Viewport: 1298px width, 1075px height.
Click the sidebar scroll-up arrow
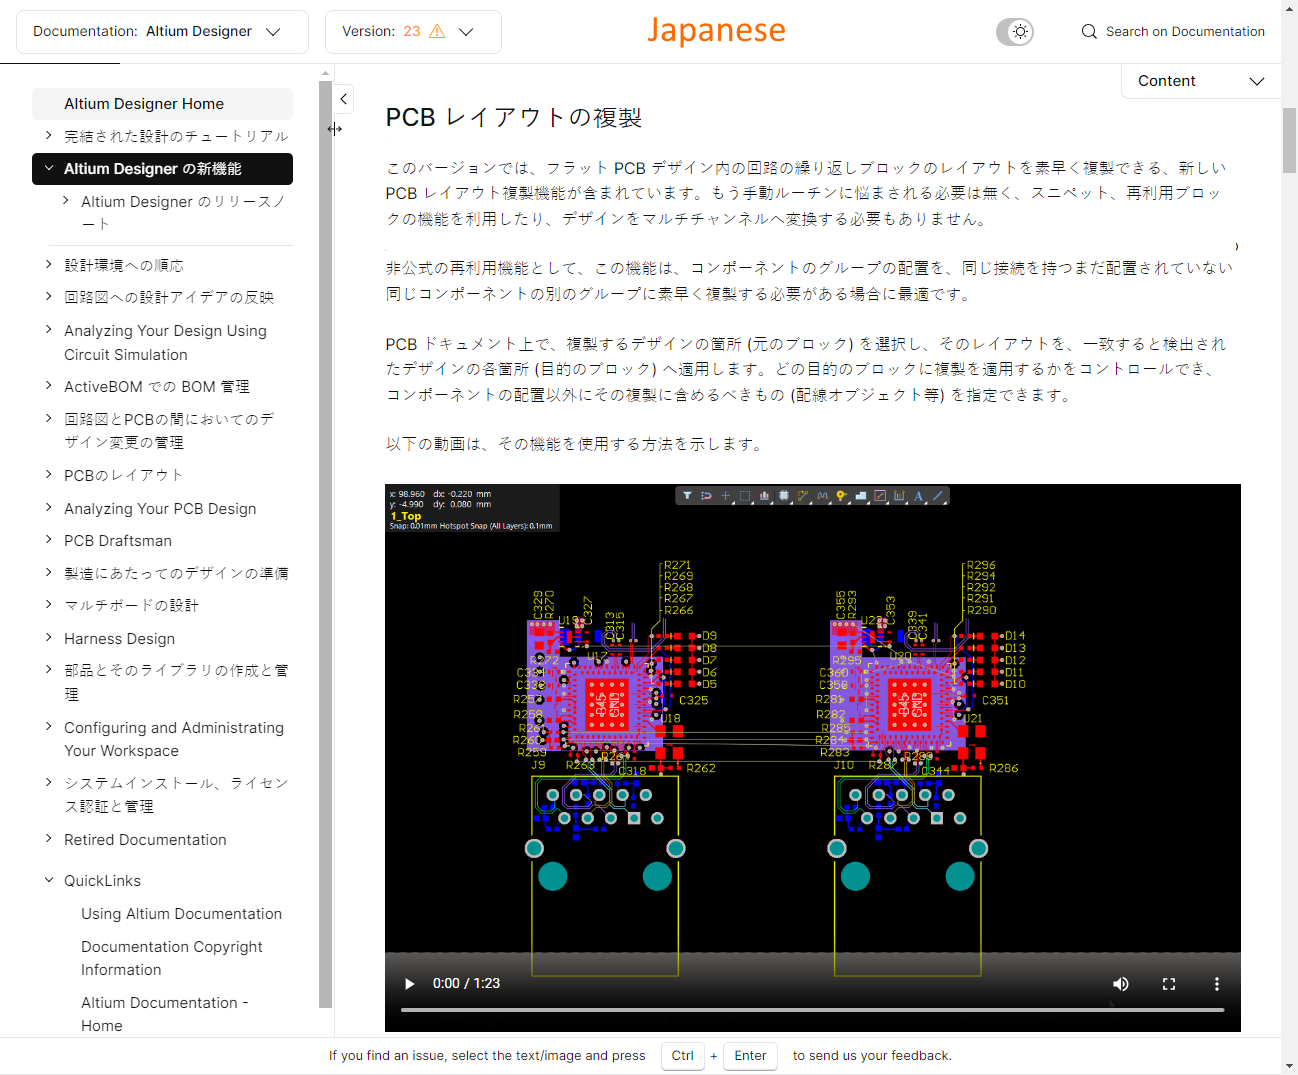[325, 73]
